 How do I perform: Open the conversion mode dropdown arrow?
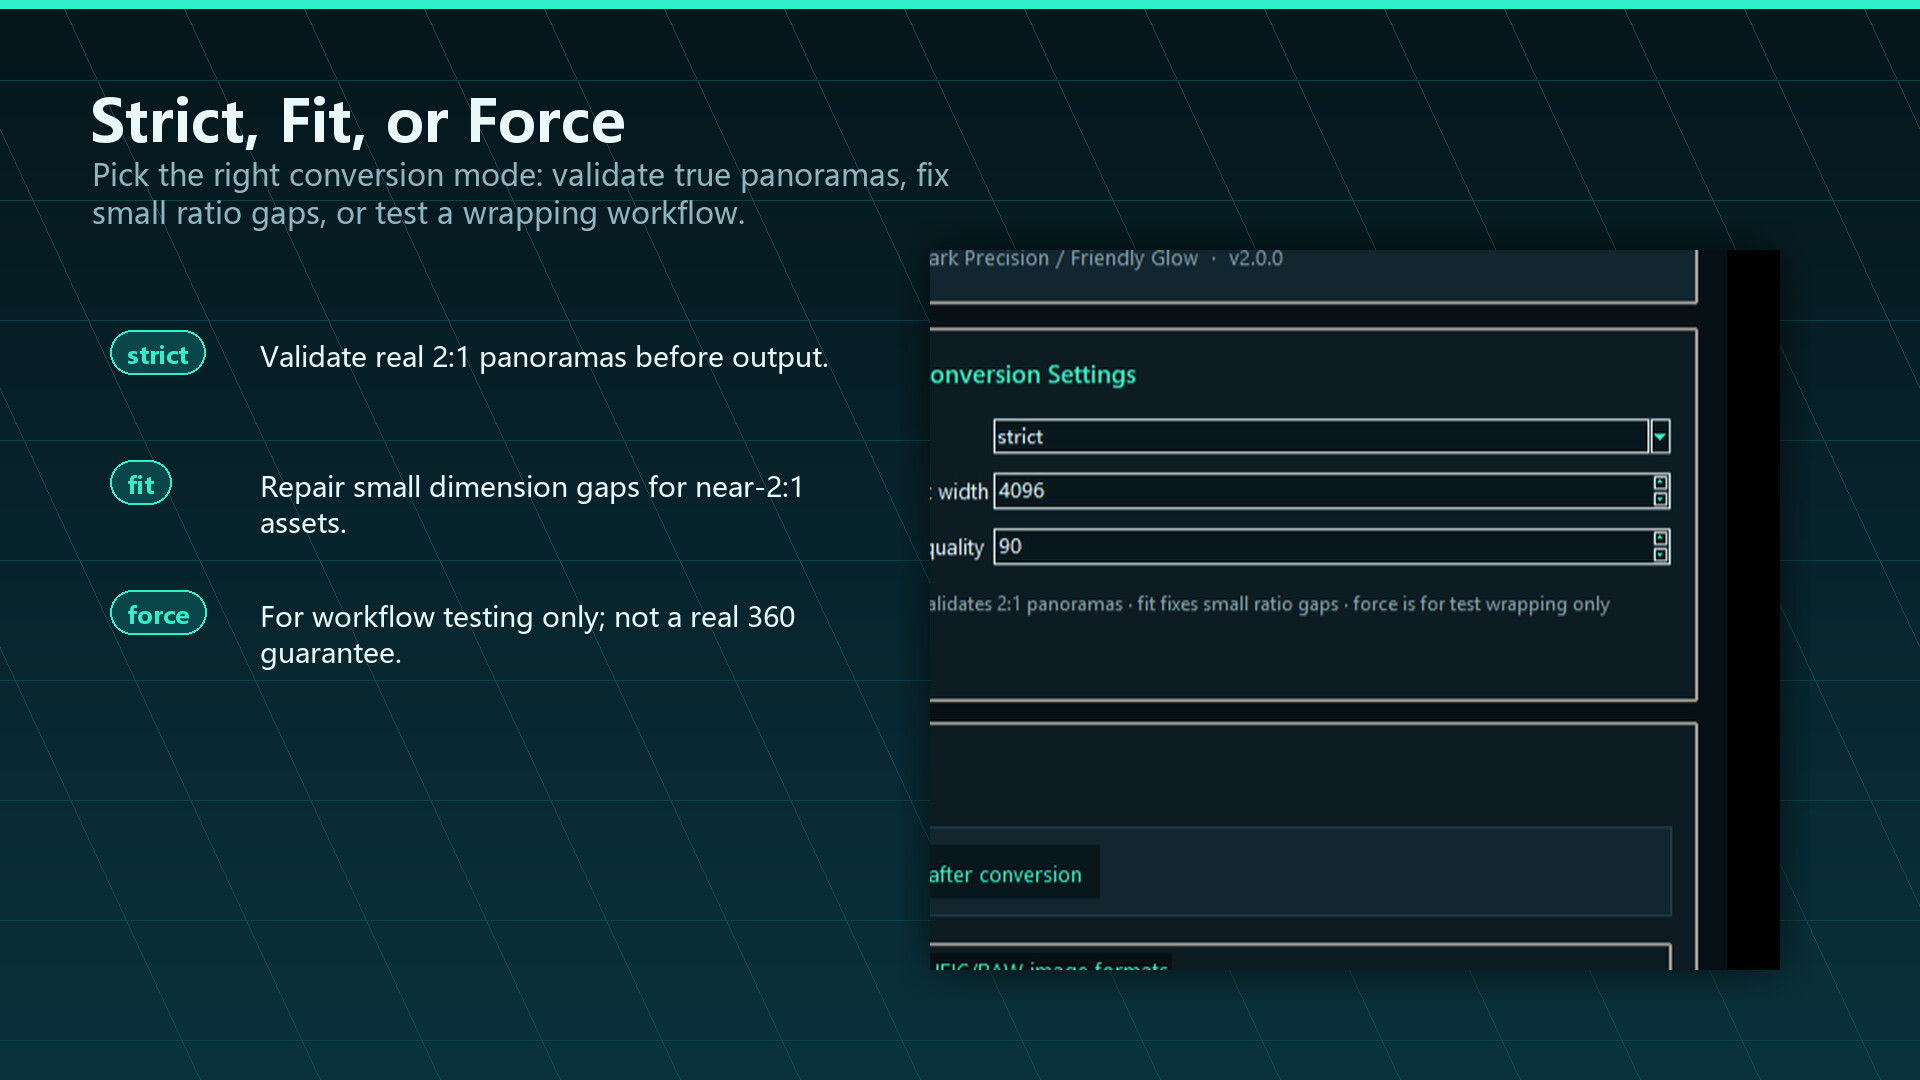(x=1660, y=436)
